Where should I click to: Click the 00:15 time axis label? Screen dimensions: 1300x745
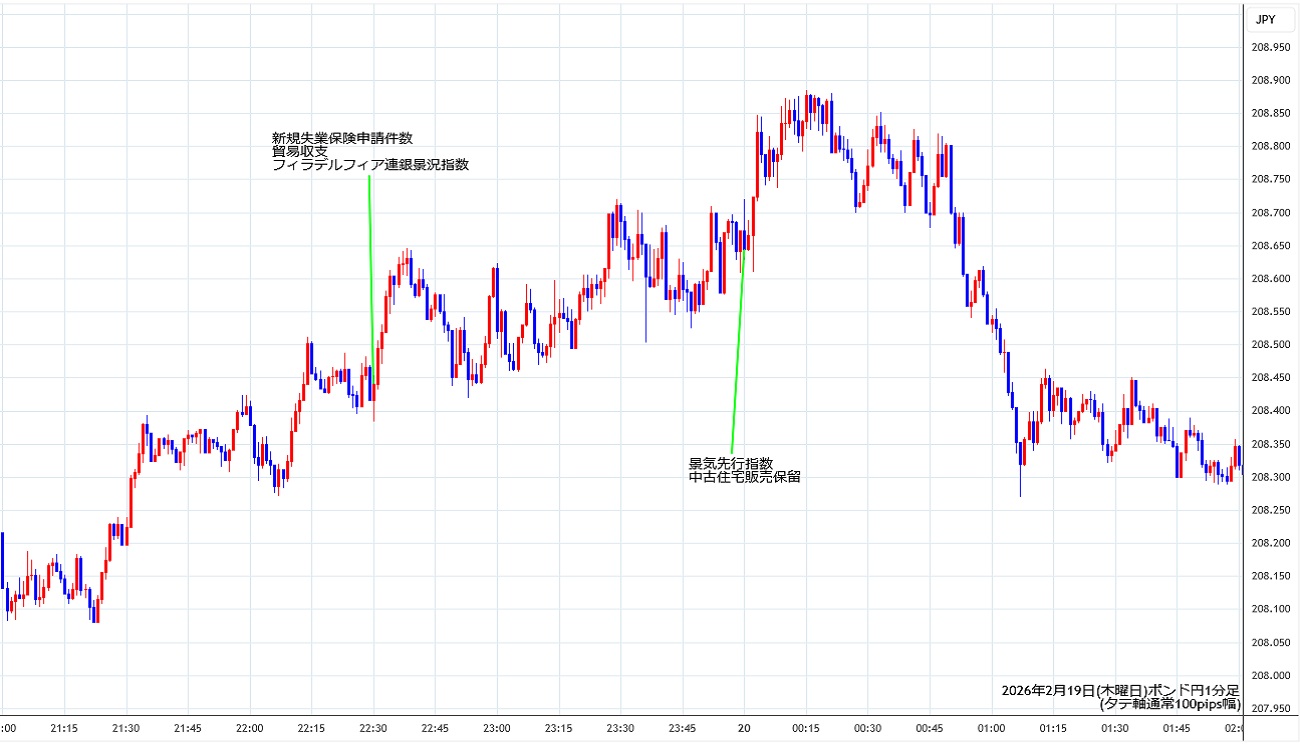tap(806, 727)
